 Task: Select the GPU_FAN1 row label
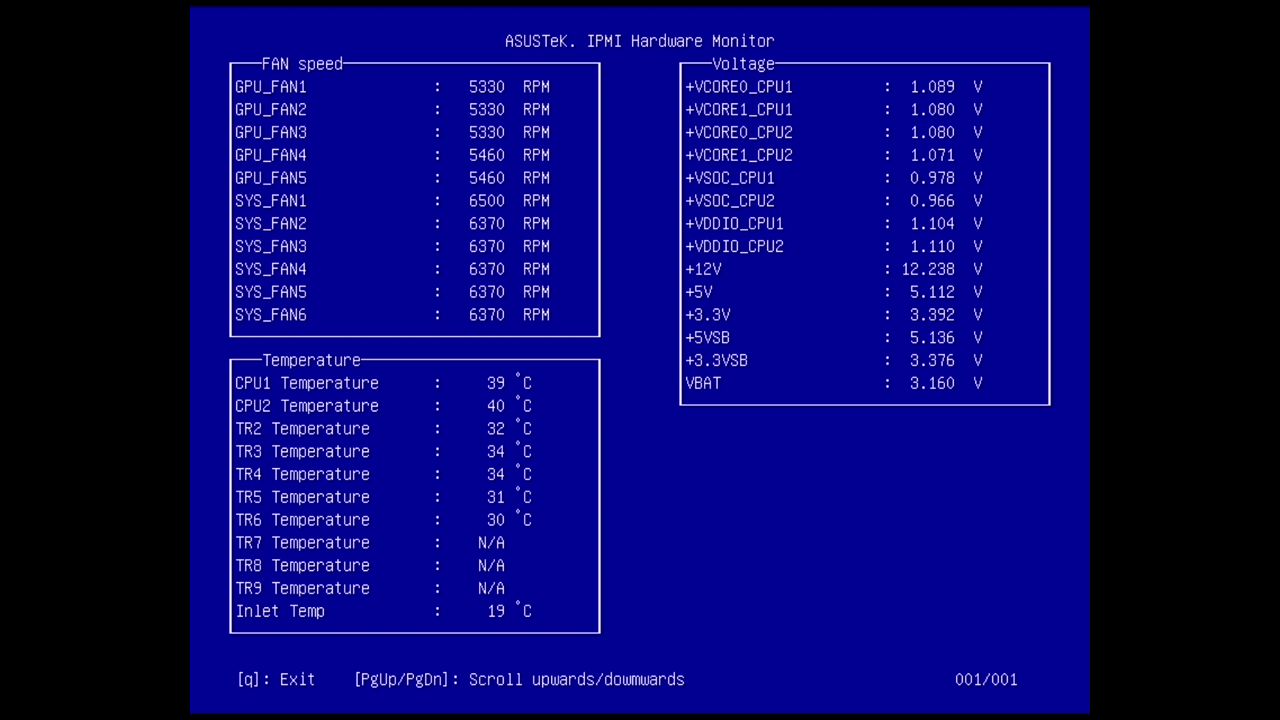pyautogui.click(x=271, y=87)
